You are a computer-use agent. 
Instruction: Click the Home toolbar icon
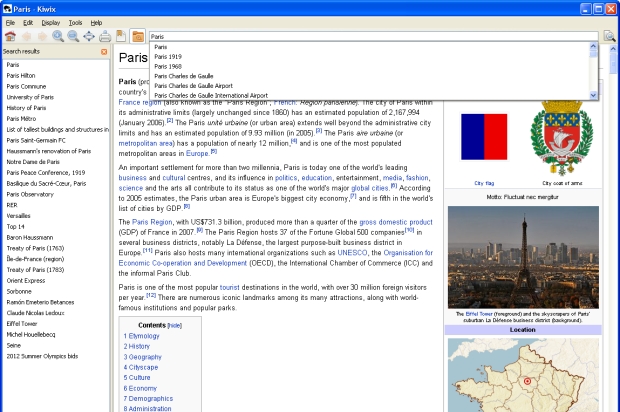tap(10, 36)
